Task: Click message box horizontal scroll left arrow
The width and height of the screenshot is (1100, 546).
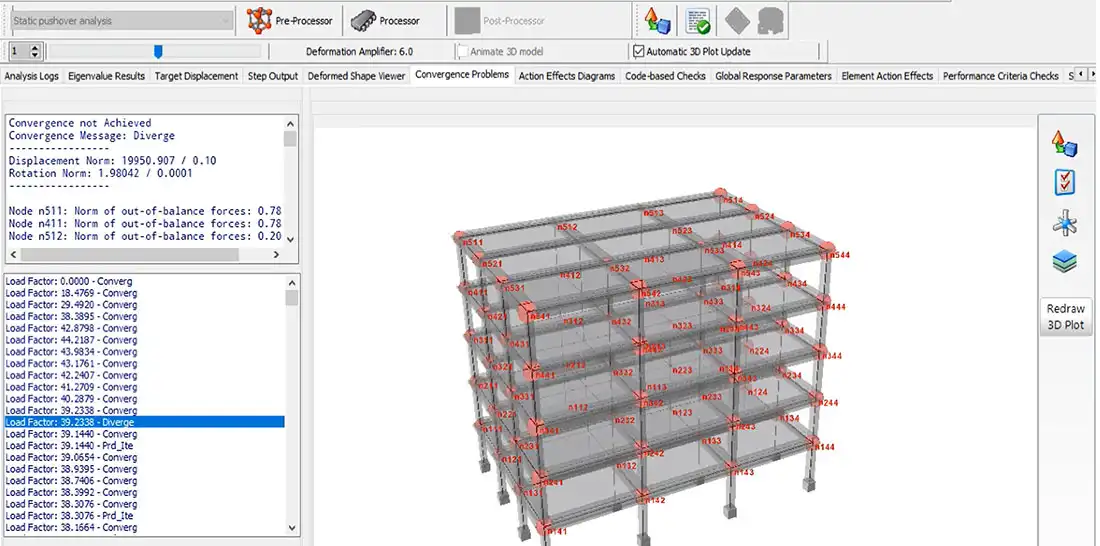Action: 14,254
